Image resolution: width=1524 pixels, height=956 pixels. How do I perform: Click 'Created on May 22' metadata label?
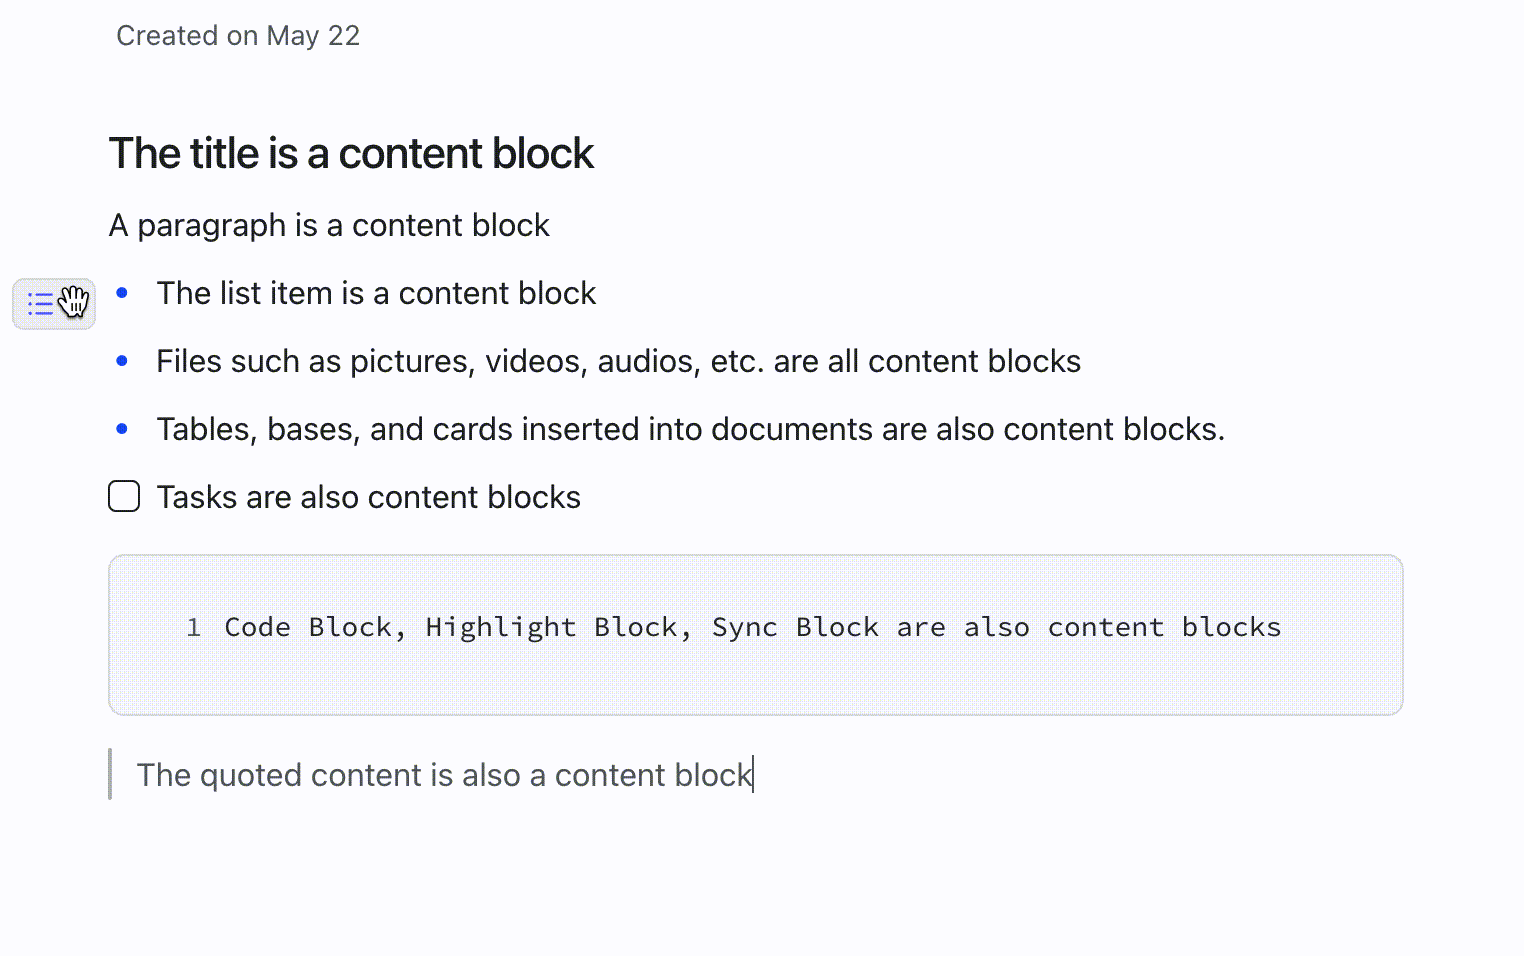point(237,35)
